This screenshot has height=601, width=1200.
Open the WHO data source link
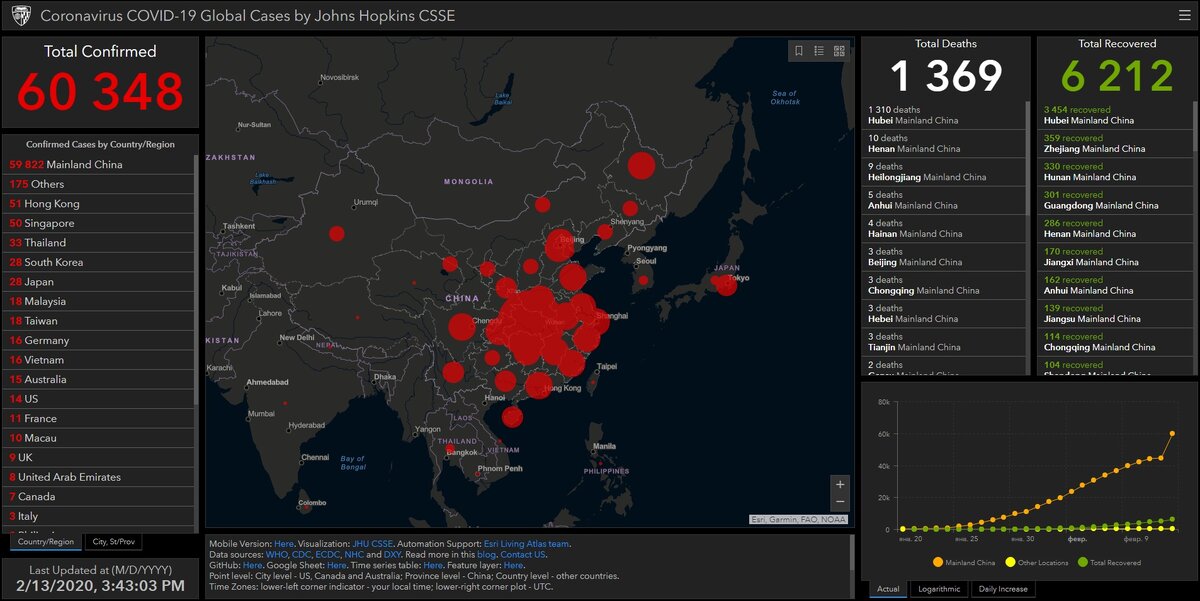pos(275,554)
